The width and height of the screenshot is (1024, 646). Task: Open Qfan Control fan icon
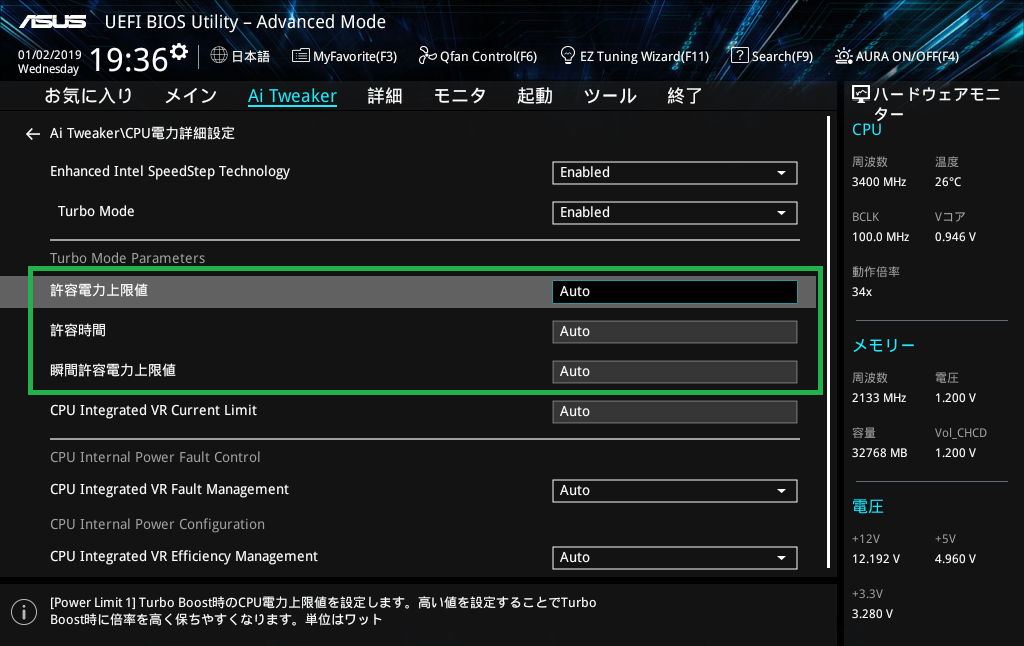(427, 56)
